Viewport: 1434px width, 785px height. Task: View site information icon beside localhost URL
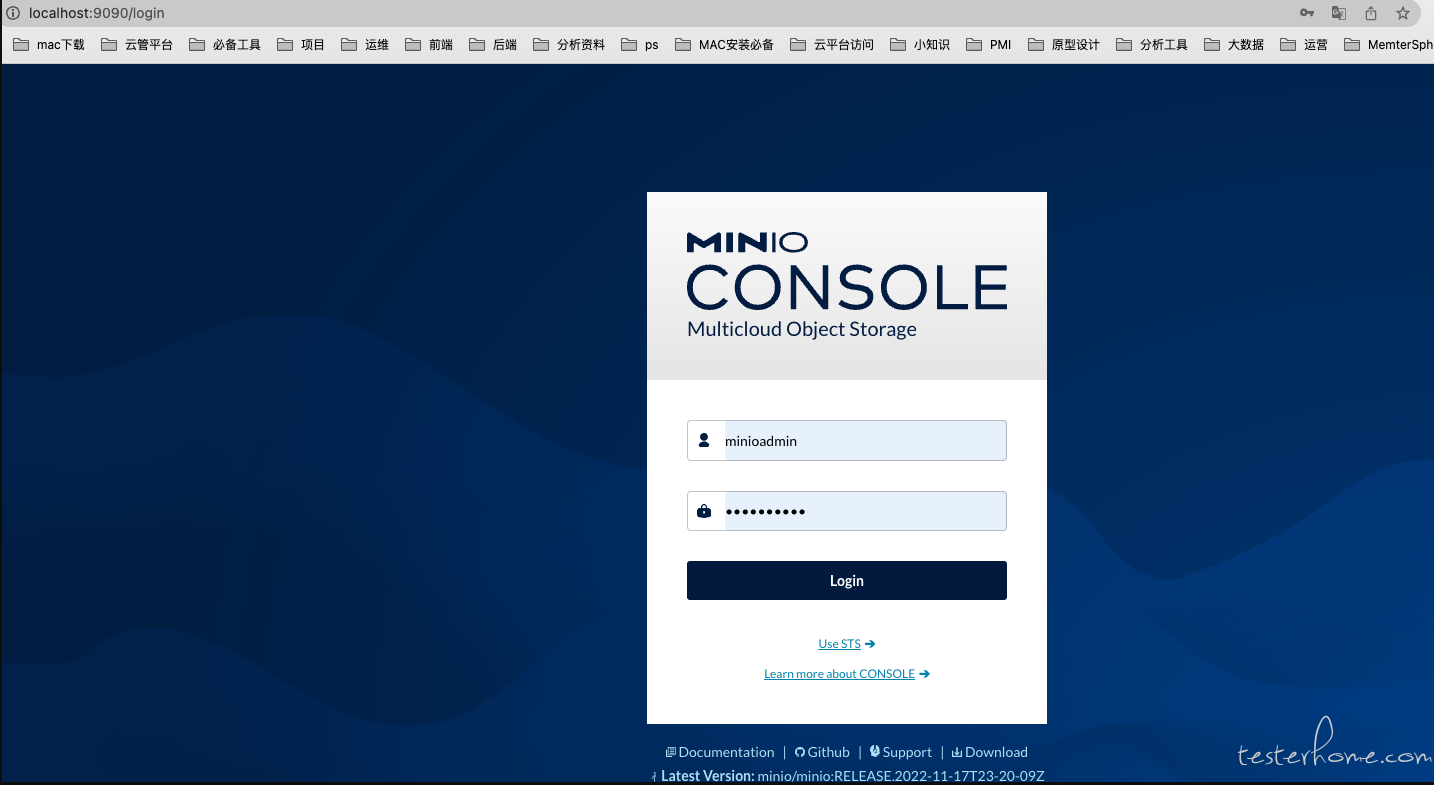click(x=13, y=13)
